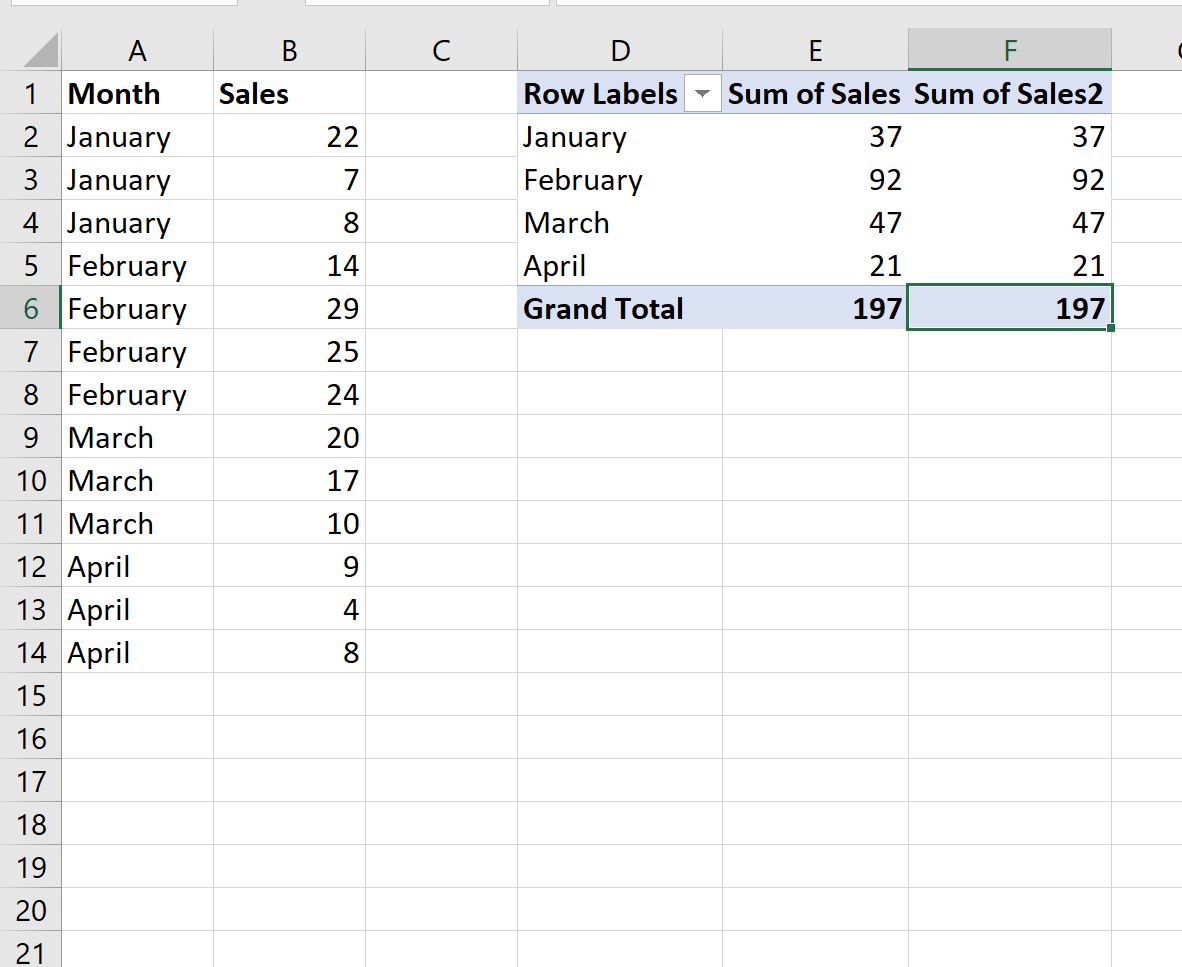Image resolution: width=1182 pixels, height=967 pixels.
Task: Click the Sum of Sales header cell
Action: click(813, 93)
